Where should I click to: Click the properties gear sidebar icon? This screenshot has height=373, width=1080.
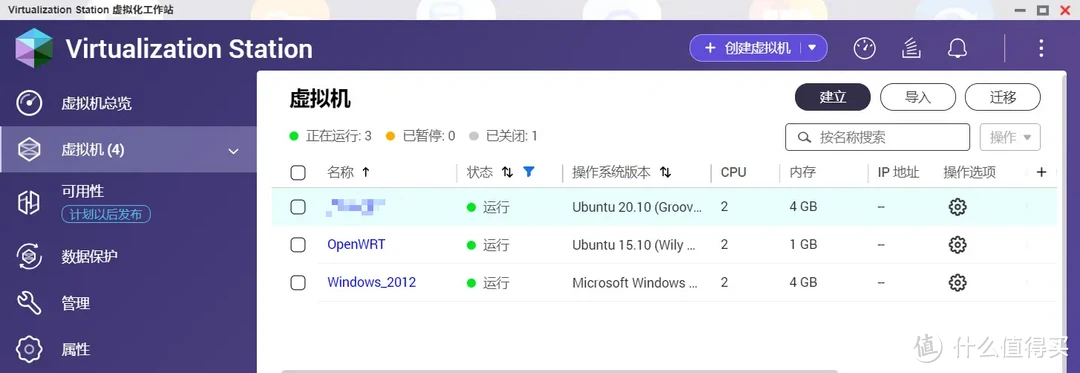coord(29,349)
